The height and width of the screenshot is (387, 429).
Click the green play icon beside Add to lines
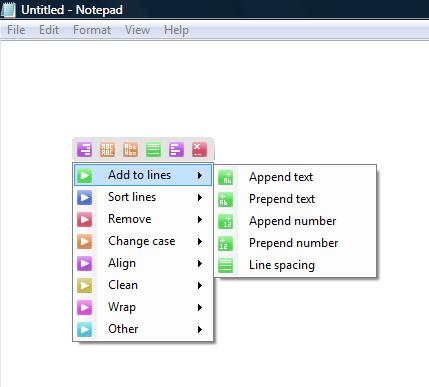84,175
